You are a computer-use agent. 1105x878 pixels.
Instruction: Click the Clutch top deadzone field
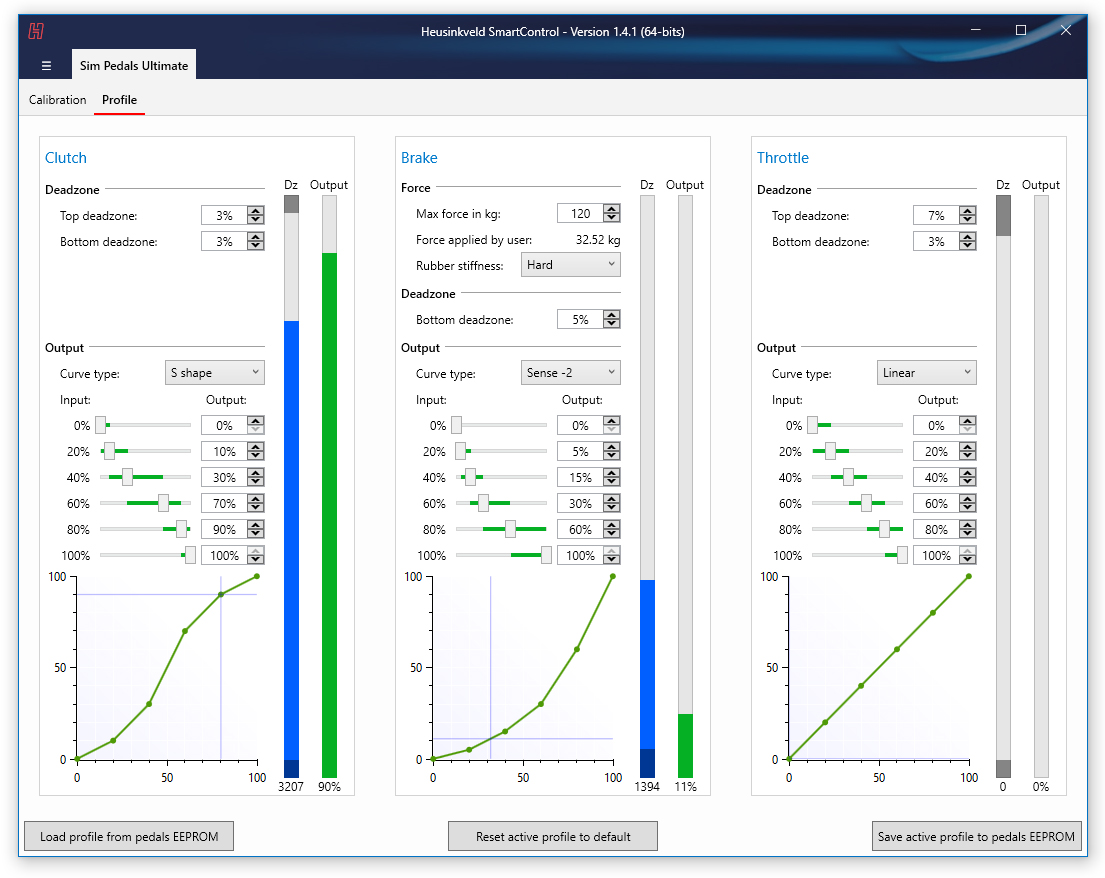click(x=224, y=216)
